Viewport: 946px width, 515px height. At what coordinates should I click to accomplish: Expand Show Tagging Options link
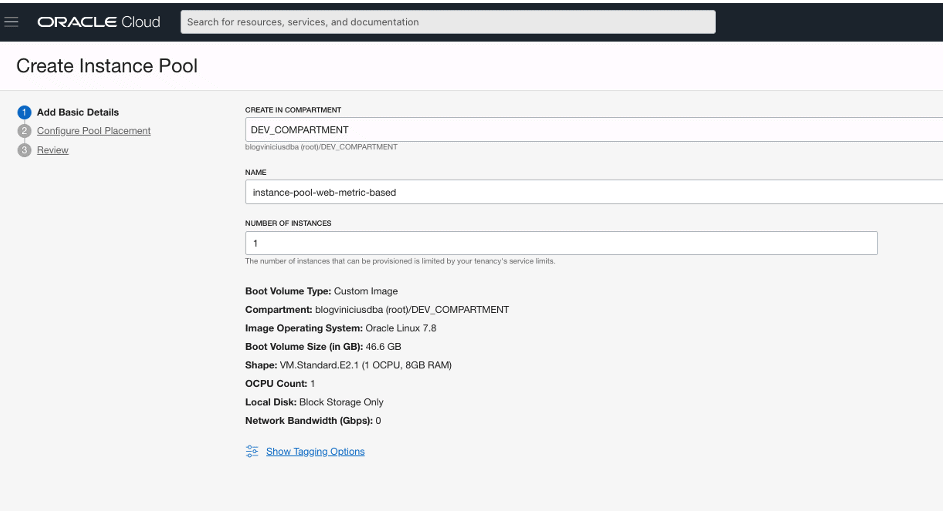pyautogui.click(x=315, y=452)
